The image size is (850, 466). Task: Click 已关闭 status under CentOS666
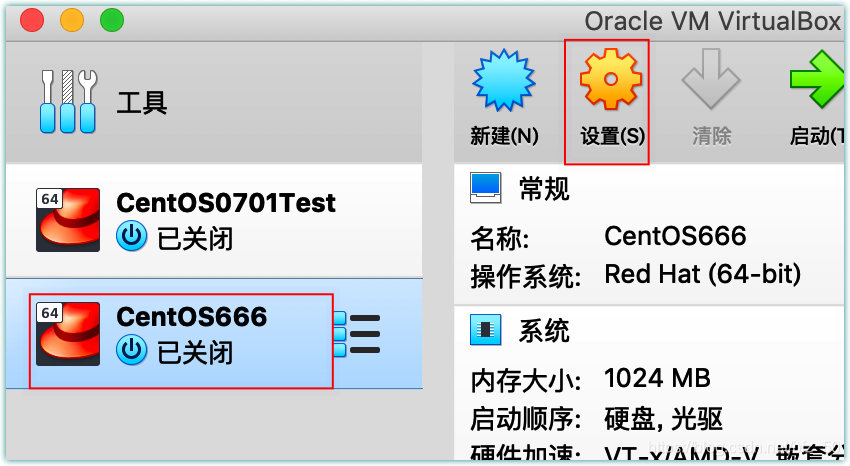click(x=195, y=352)
